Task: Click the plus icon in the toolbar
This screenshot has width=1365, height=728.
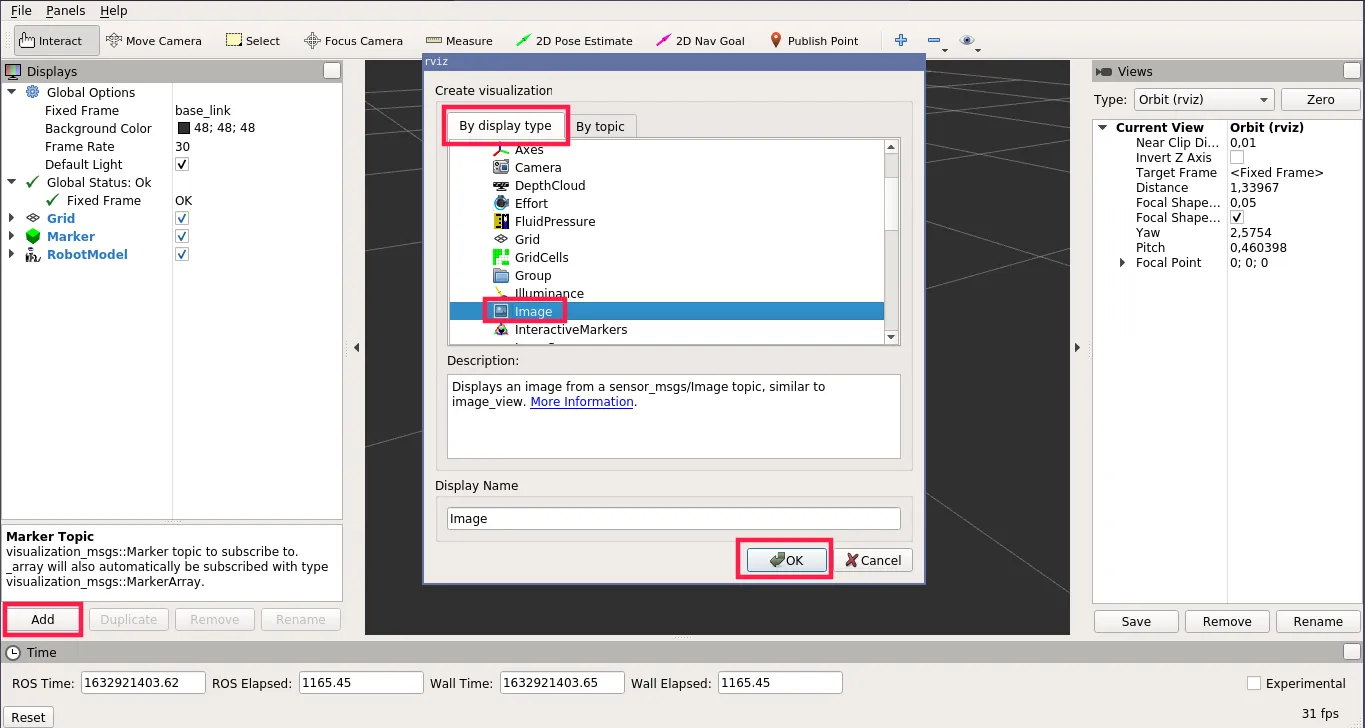Action: pos(899,40)
